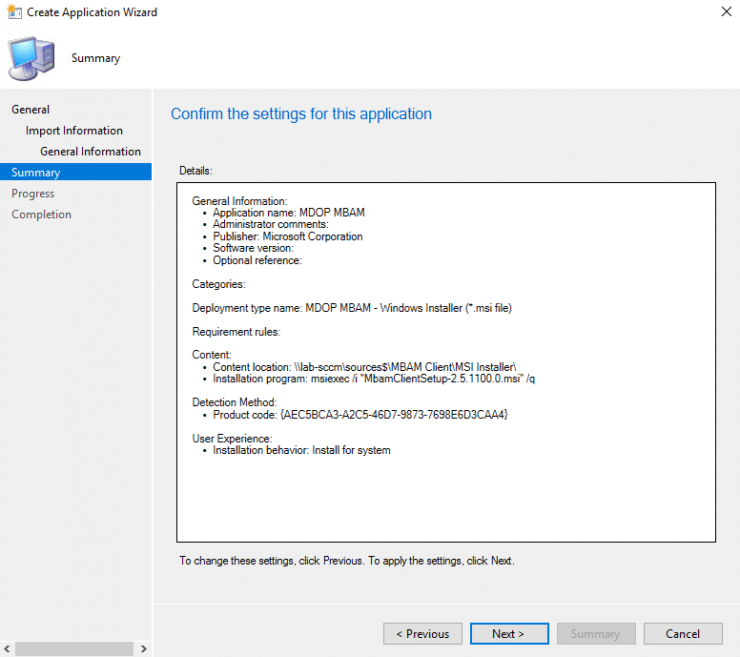
Task: Select the highlighted Summary step in the sidebar
Action: pos(36,173)
